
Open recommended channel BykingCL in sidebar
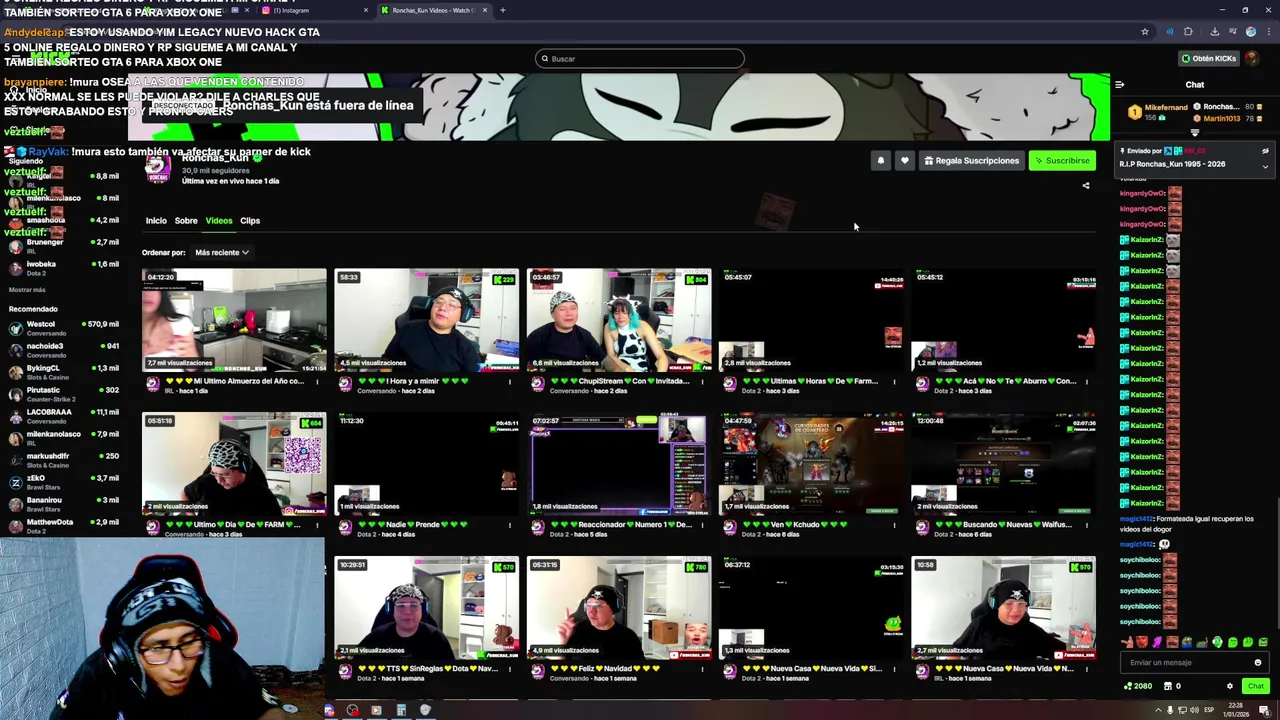pos(63,372)
